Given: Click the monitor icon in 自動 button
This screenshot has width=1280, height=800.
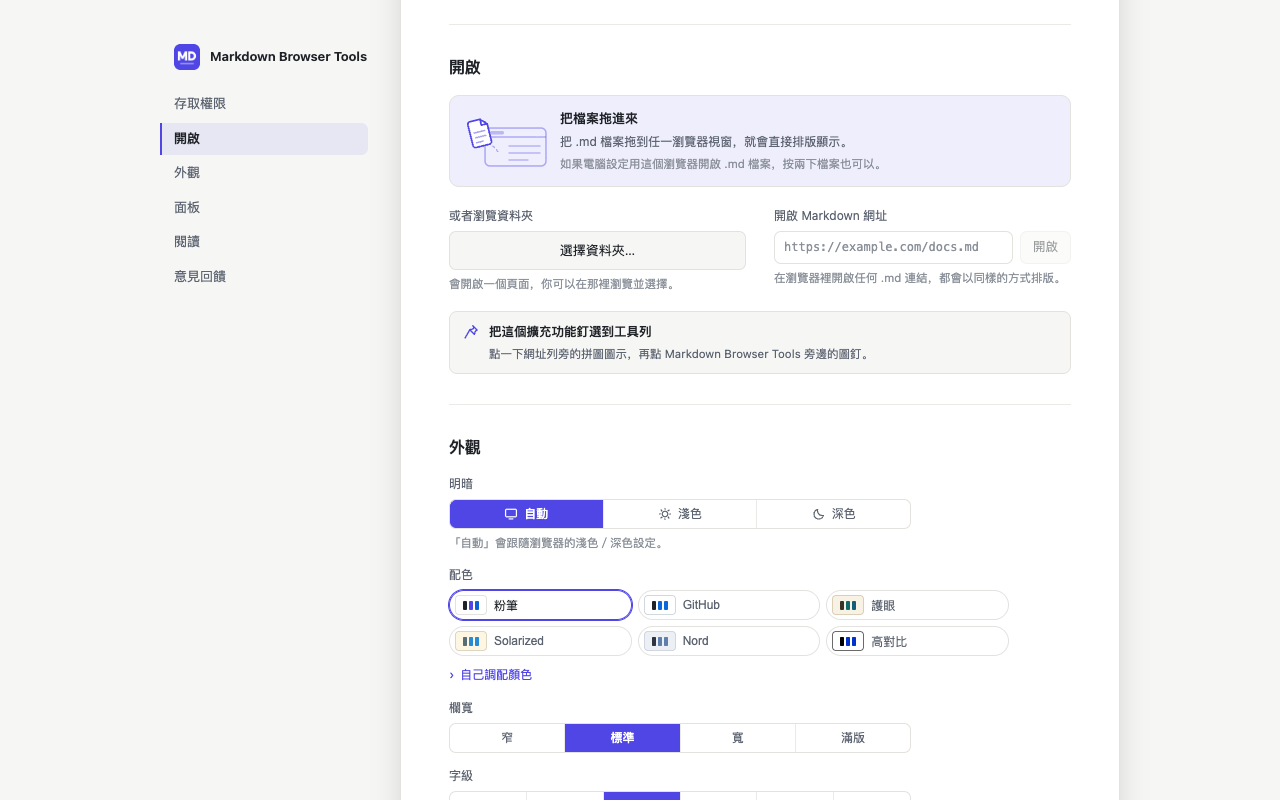Looking at the screenshot, I should (x=511, y=514).
